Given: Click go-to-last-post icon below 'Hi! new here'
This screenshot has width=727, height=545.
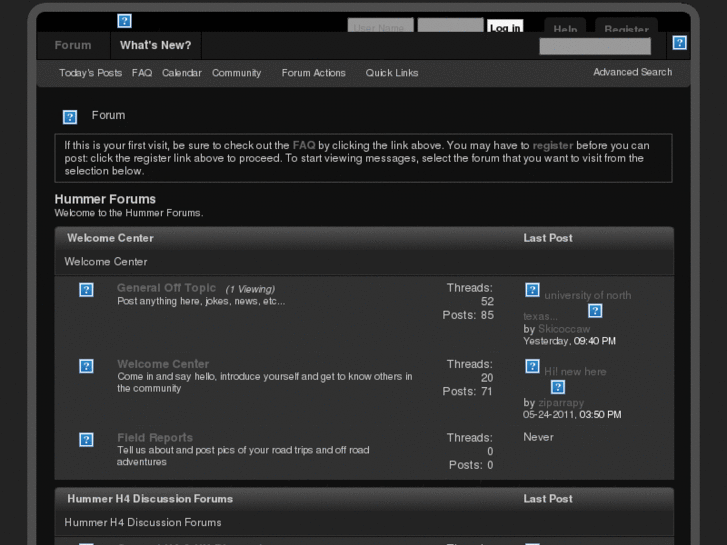Looking at the screenshot, I should [558, 387].
